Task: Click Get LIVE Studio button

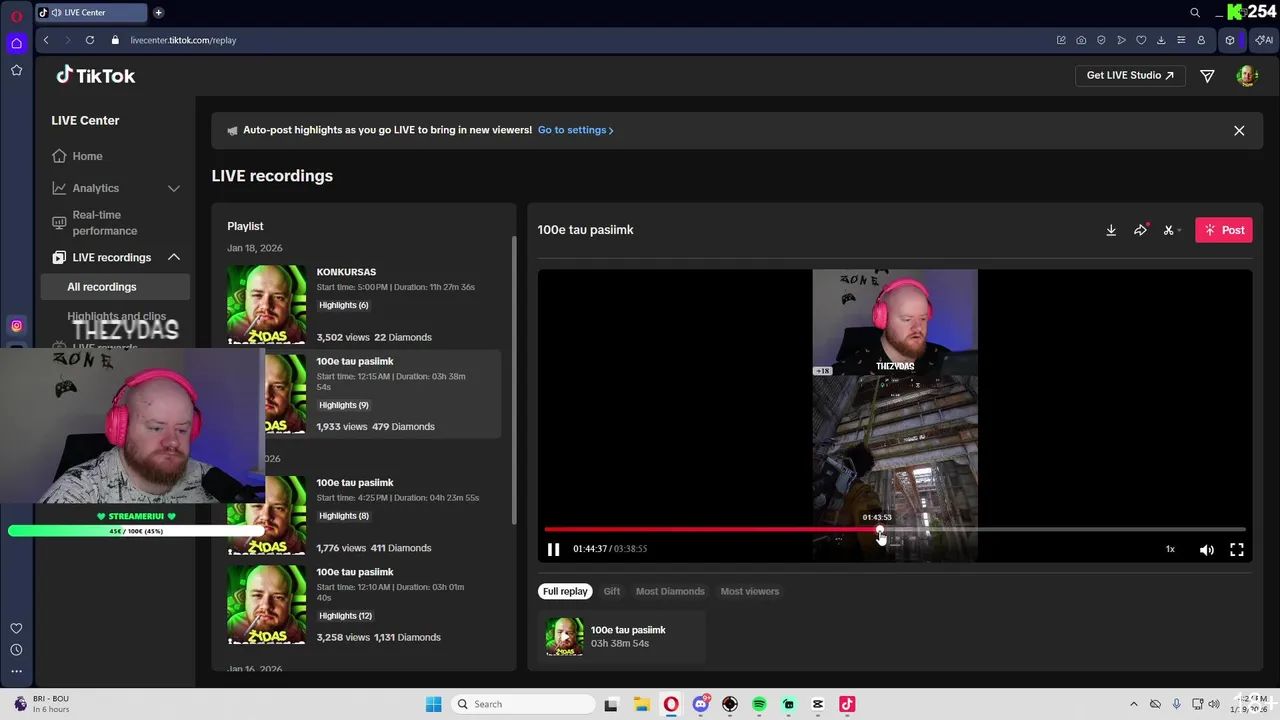Action: [1130, 75]
